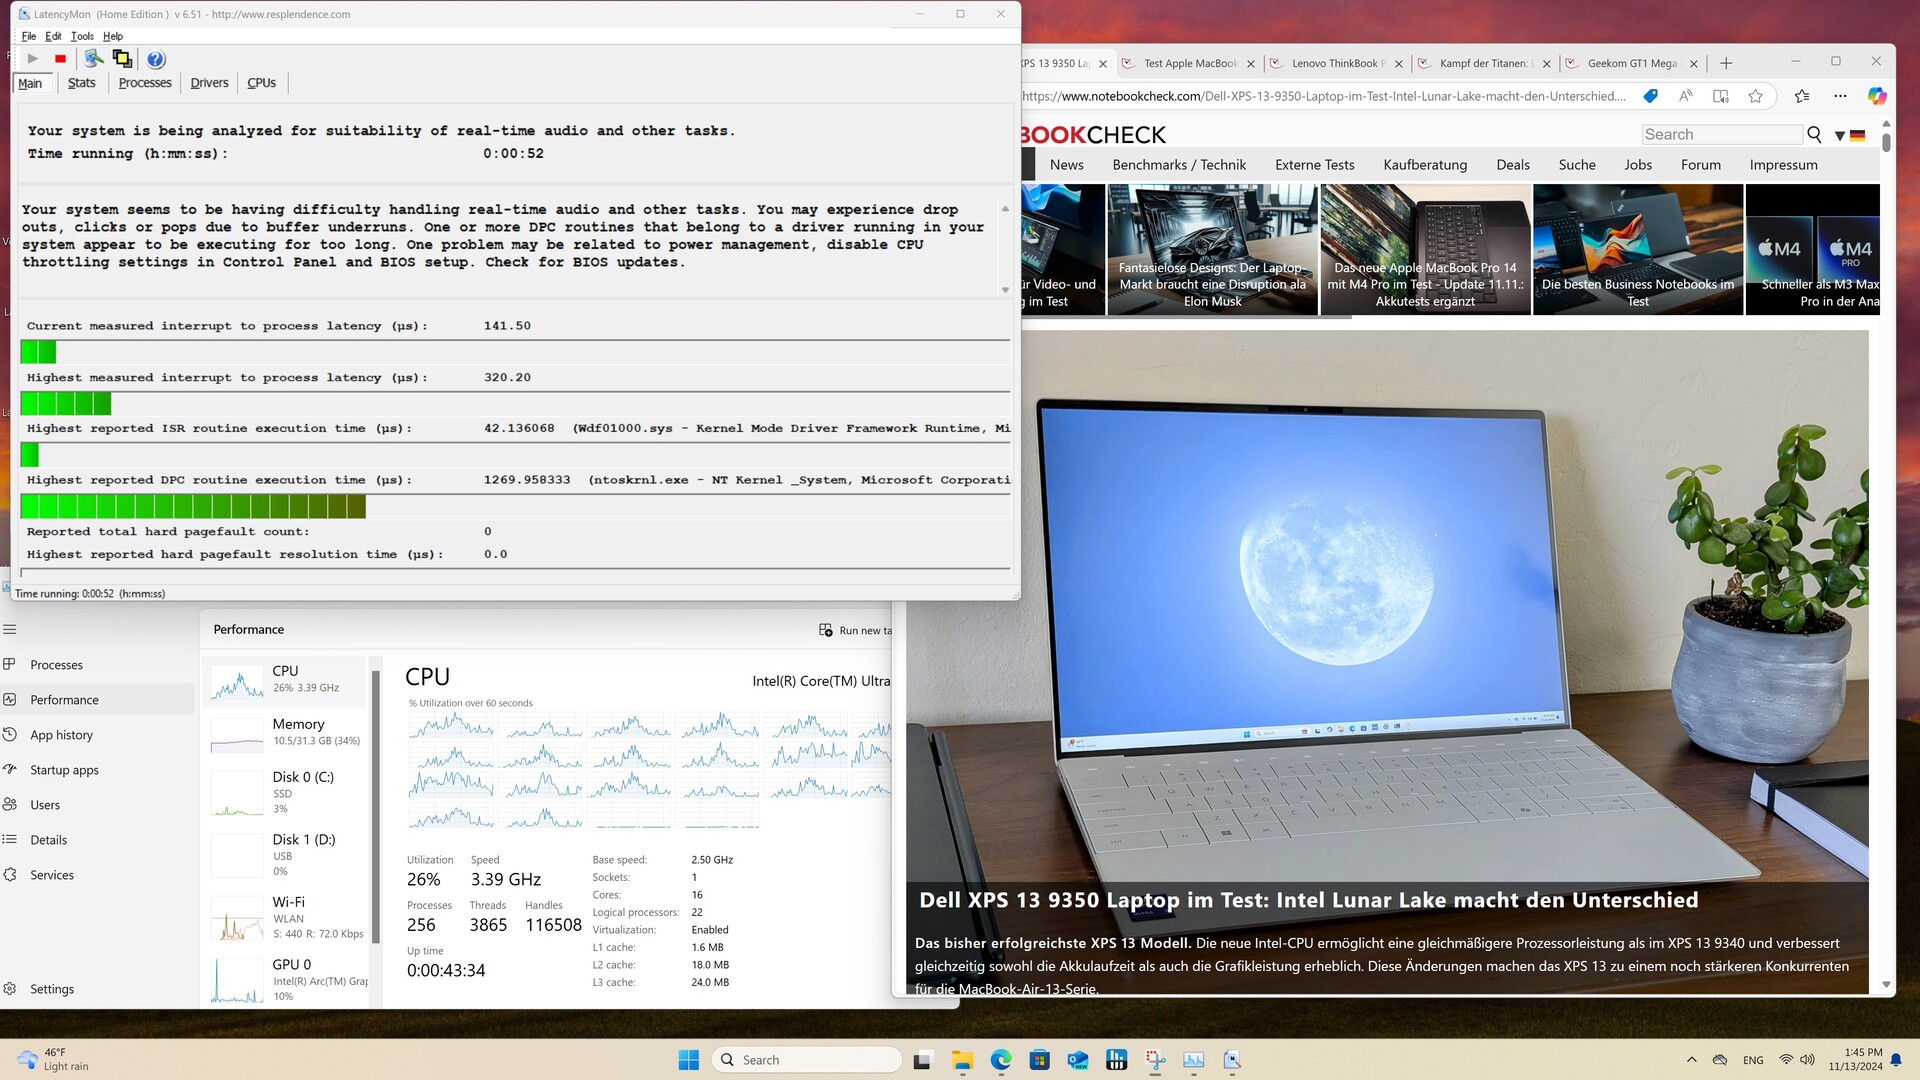This screenshot has width=1920, height=1080.
Task: Switch to the Drivers tab in LatencyMon
Action: click(x=209, y=83)
